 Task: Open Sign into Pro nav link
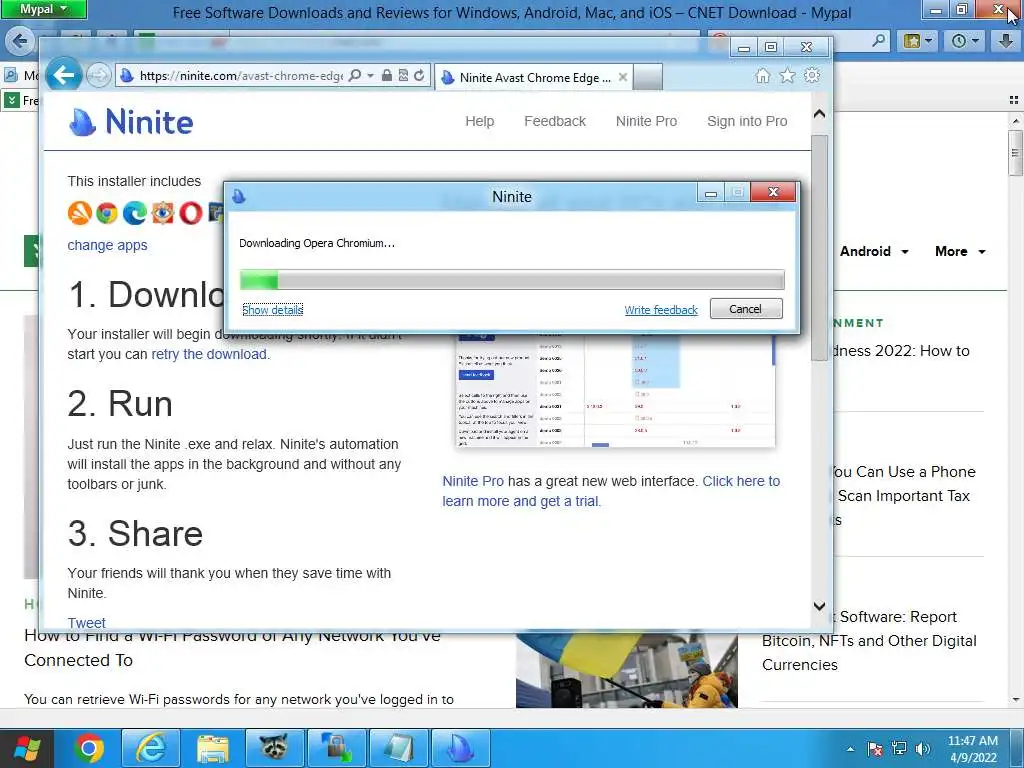click(x=747, y=121)
